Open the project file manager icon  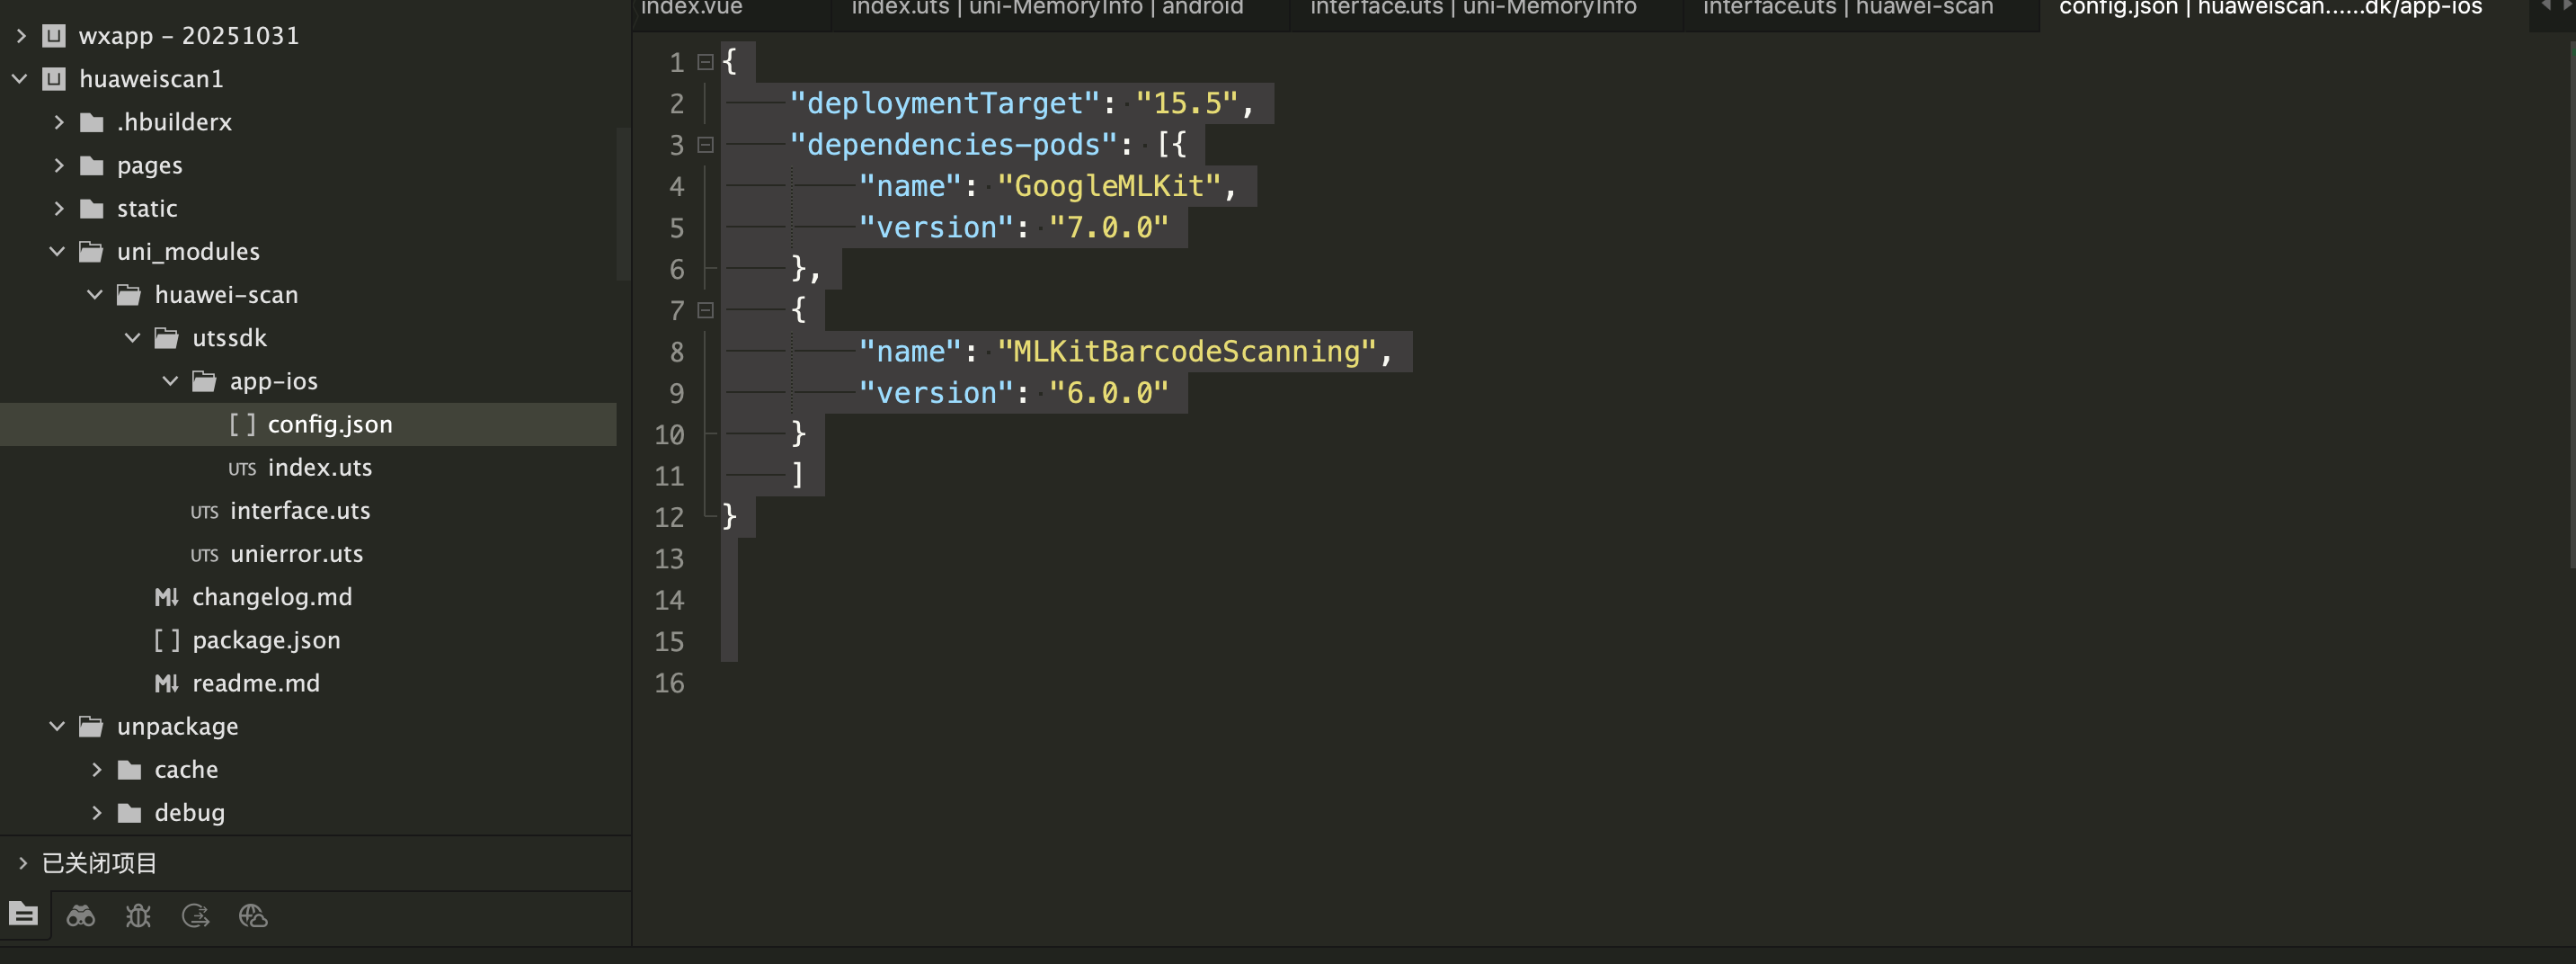(x=23, y=914)
